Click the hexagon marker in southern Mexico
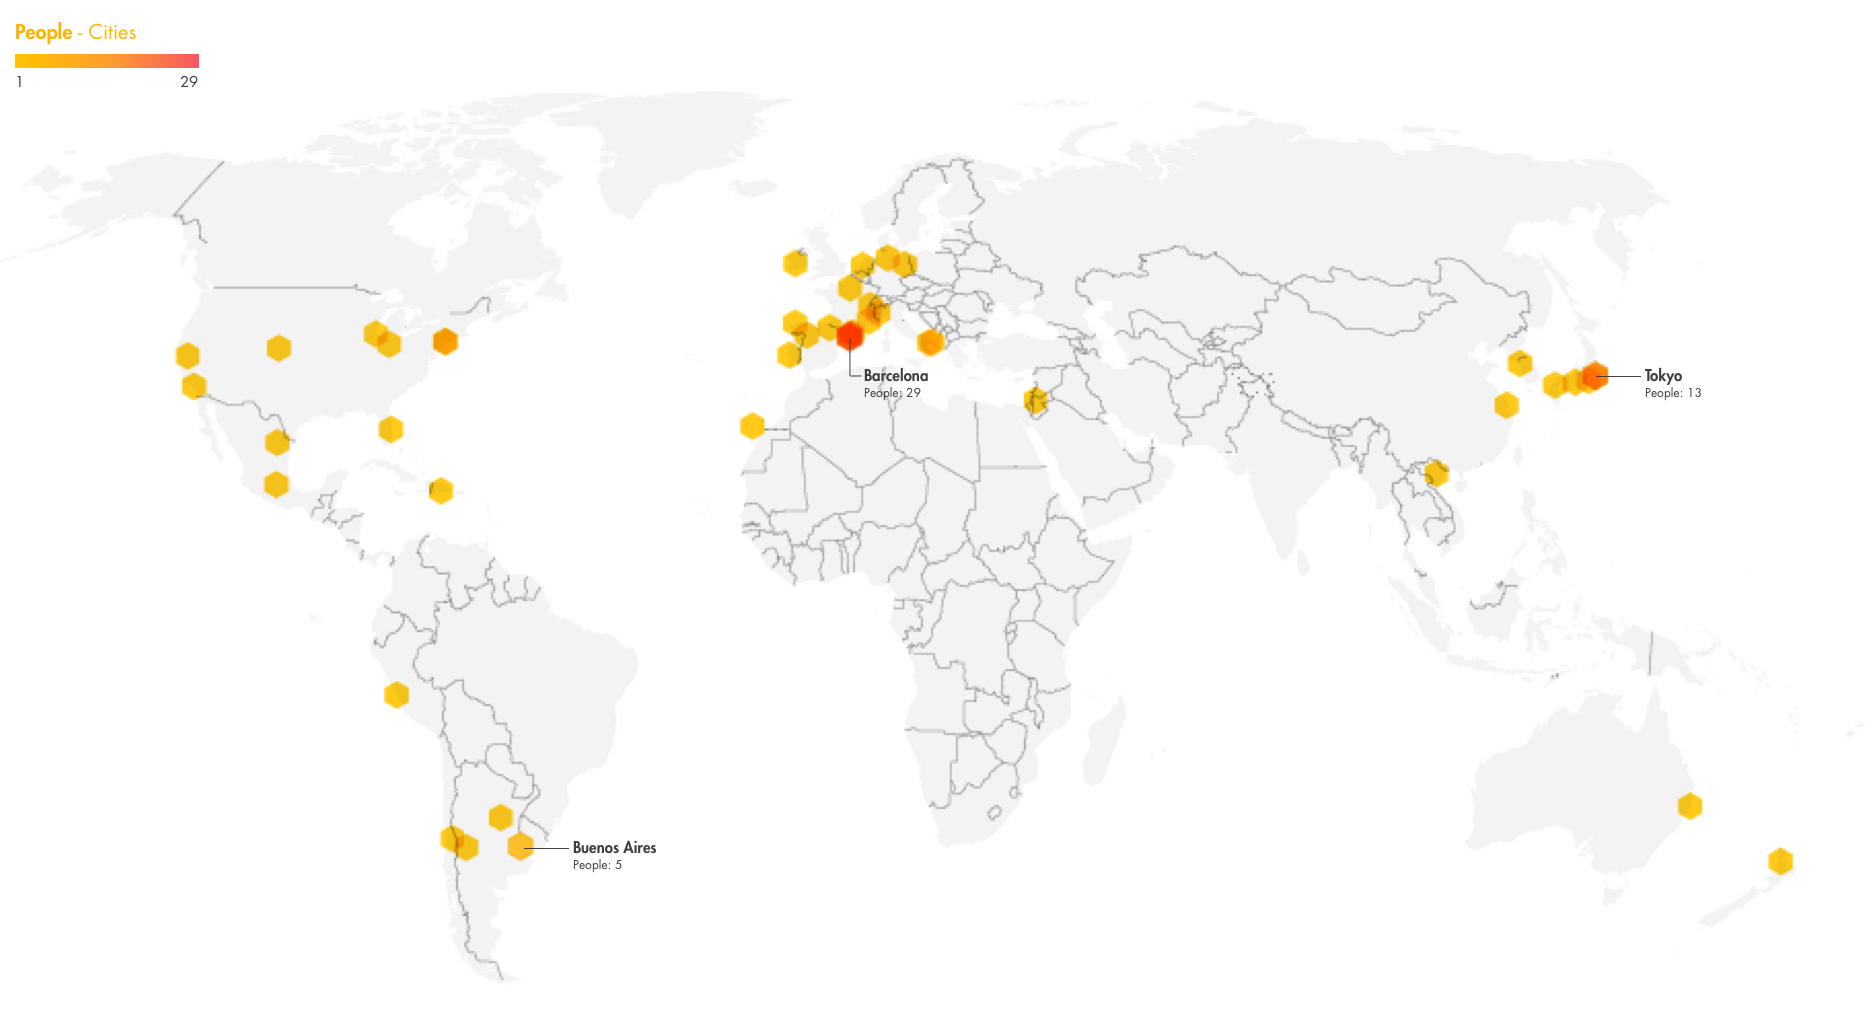The image size is (1868, 1011). click(x=276, y=485)
